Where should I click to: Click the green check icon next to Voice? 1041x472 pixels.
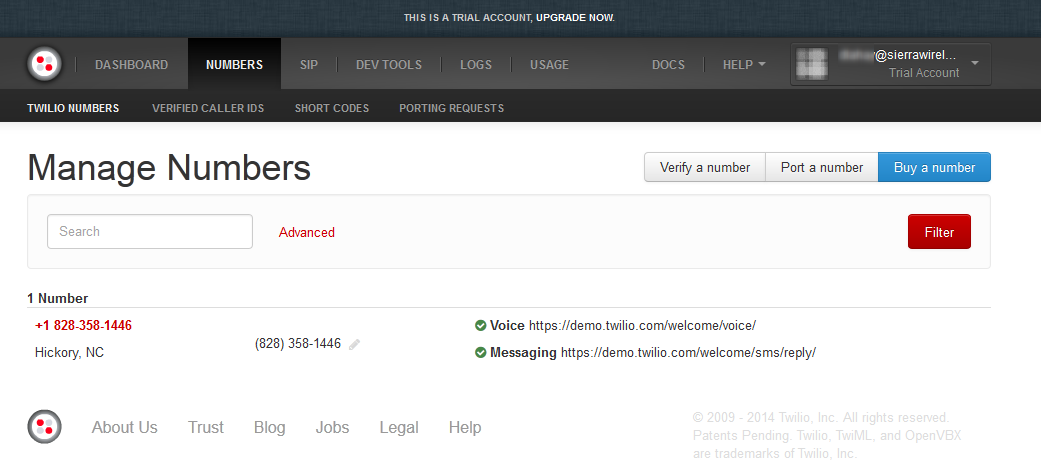pos(481,325)
